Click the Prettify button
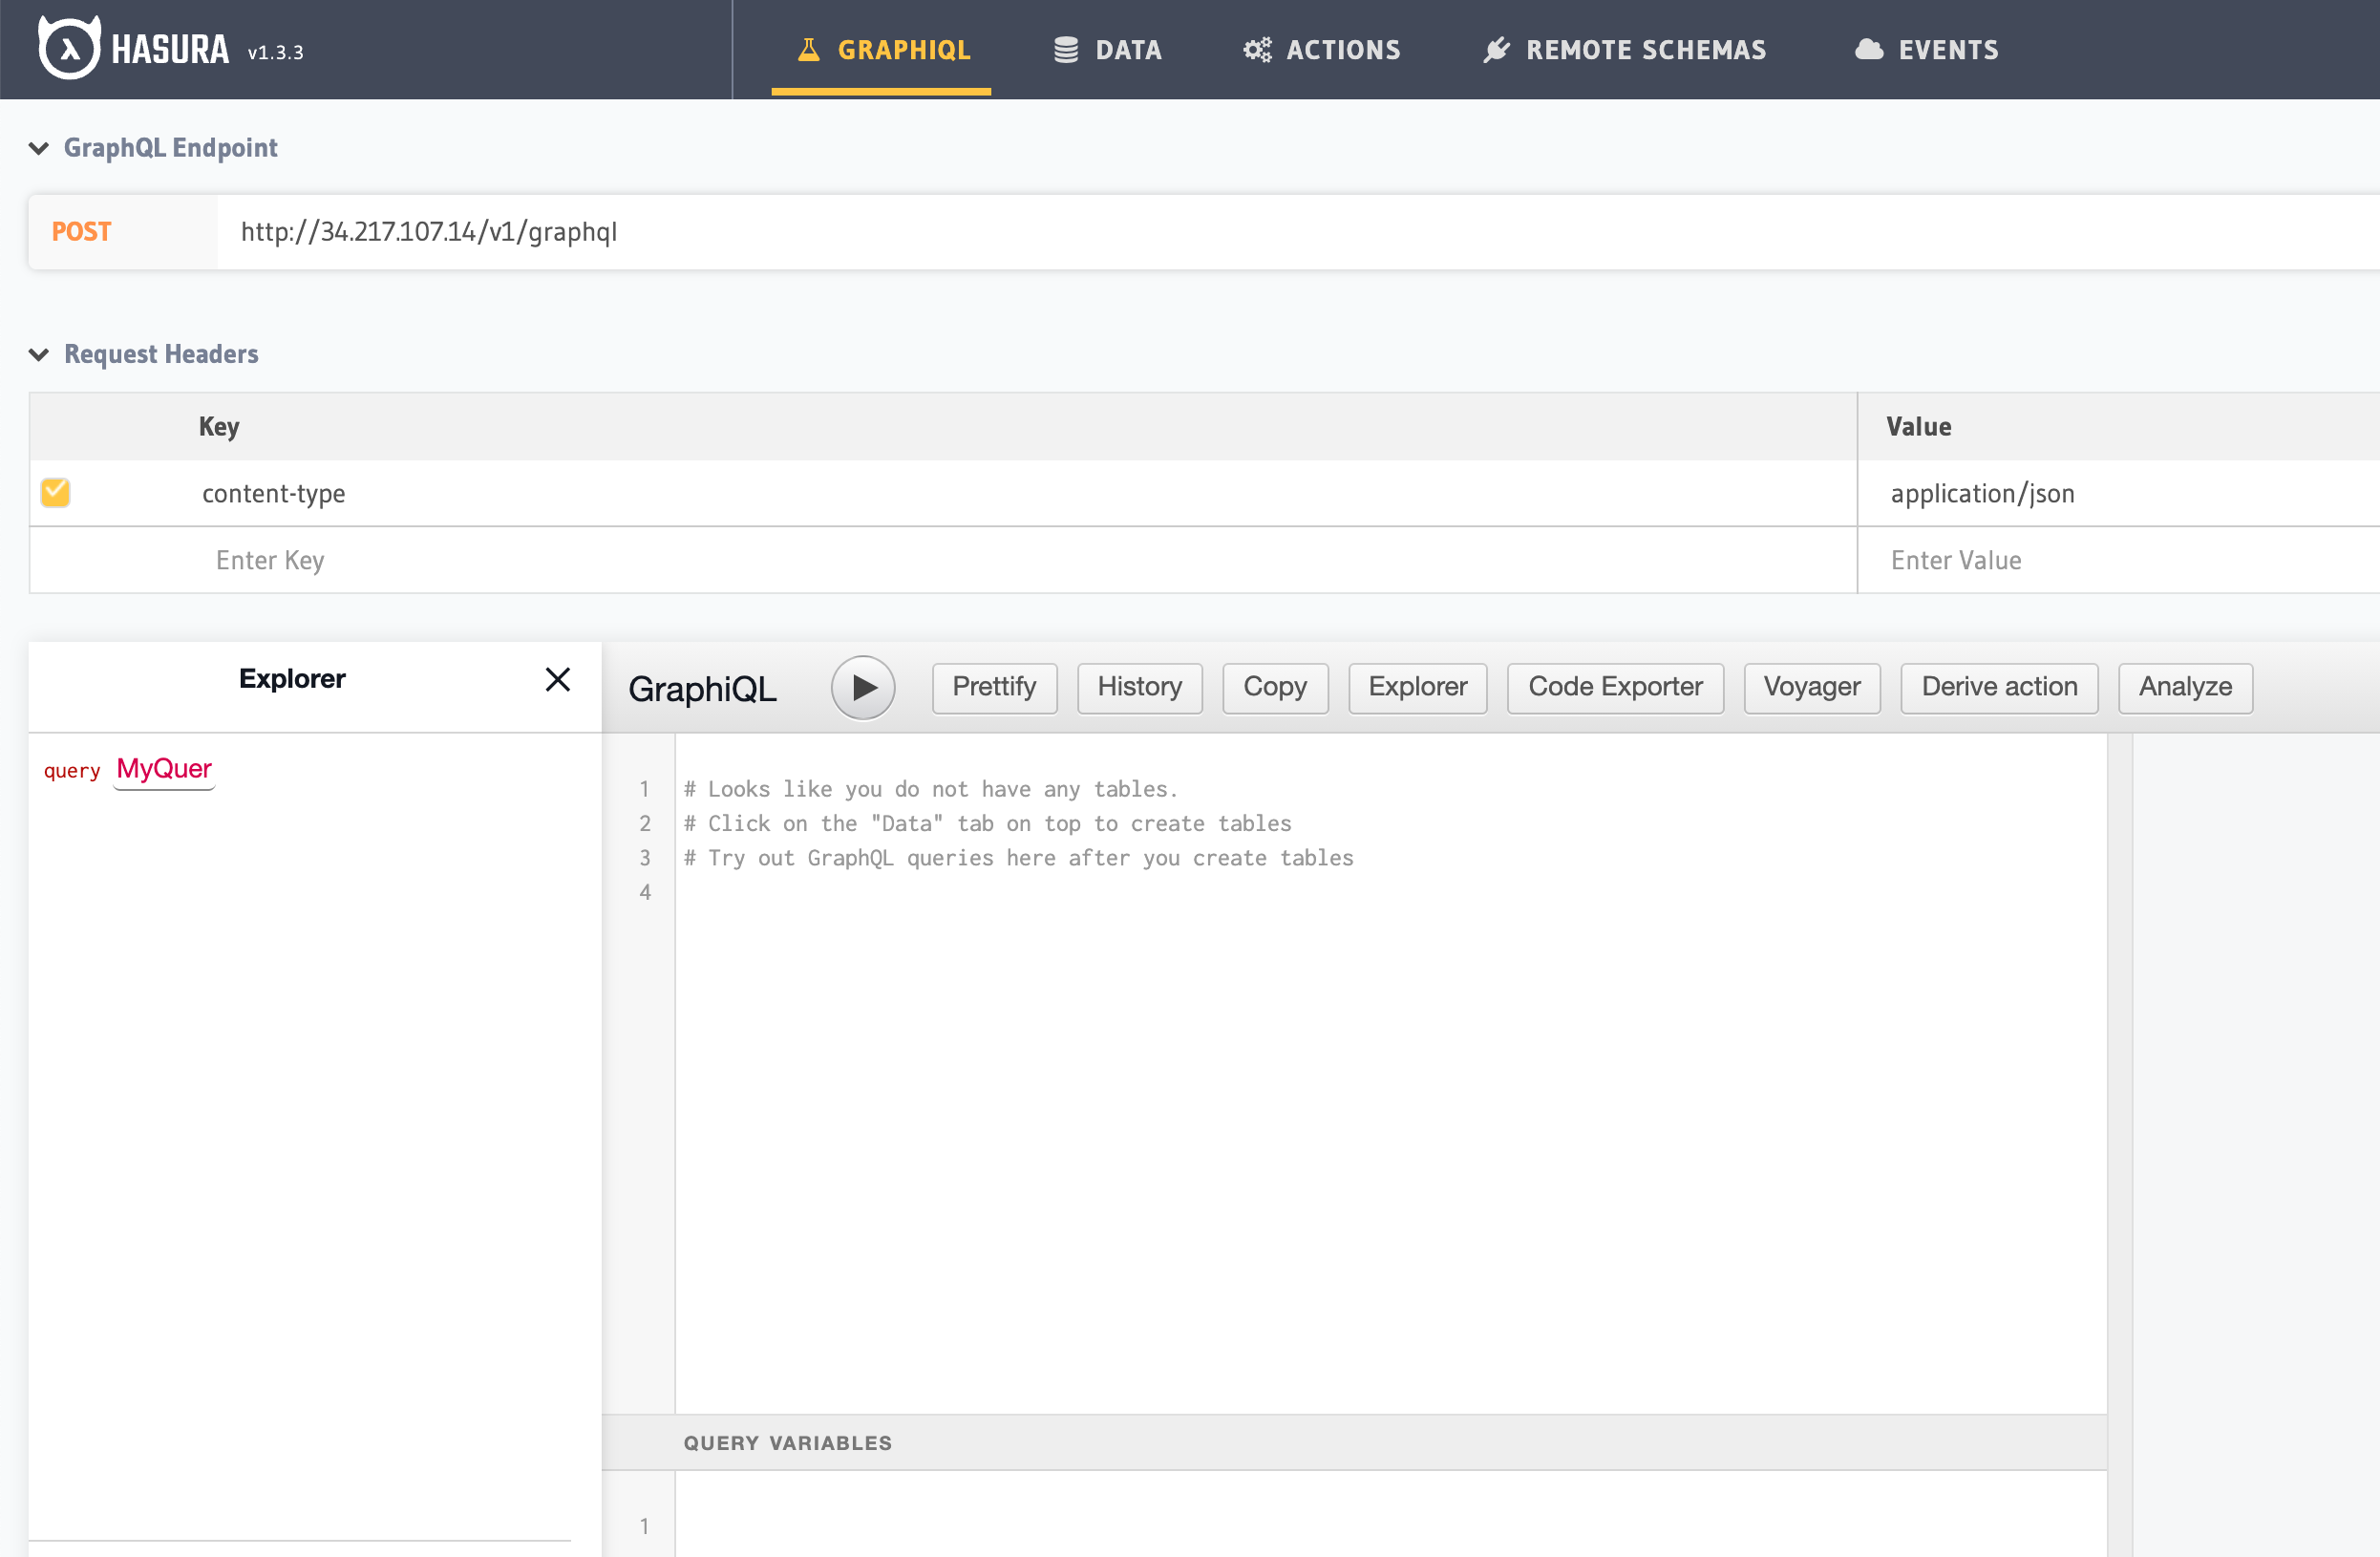The width and height of the screenshot is (2380, 1557). [x=994, y=687]
